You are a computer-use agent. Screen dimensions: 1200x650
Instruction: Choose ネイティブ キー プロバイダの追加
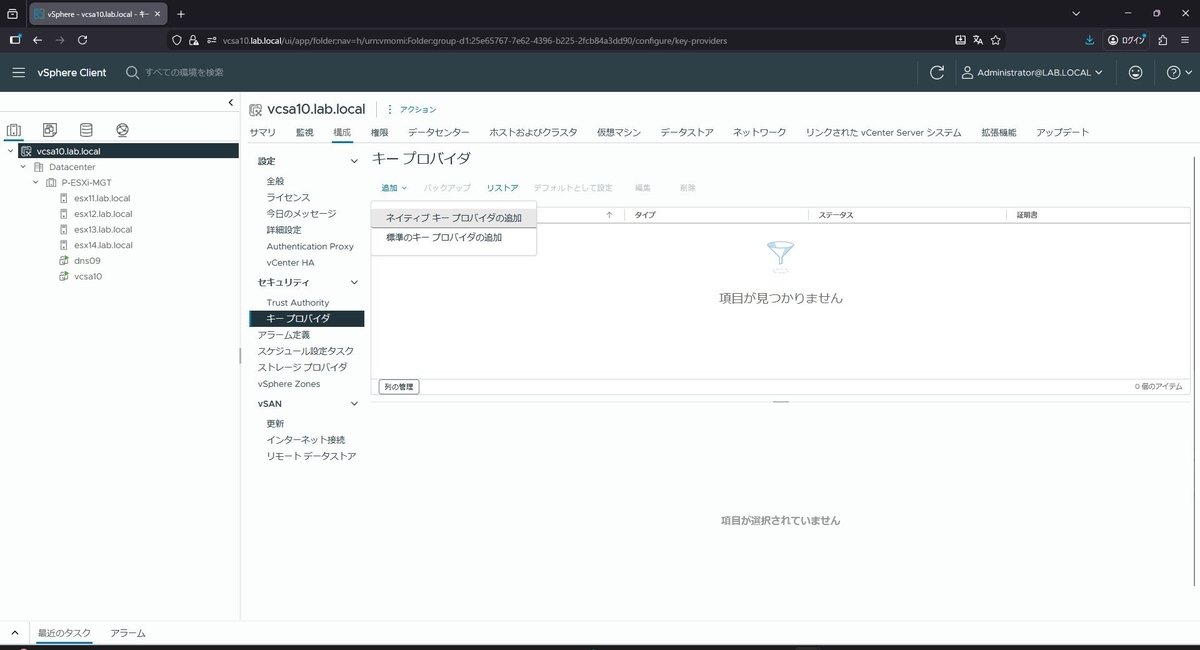tap(453, 217)
